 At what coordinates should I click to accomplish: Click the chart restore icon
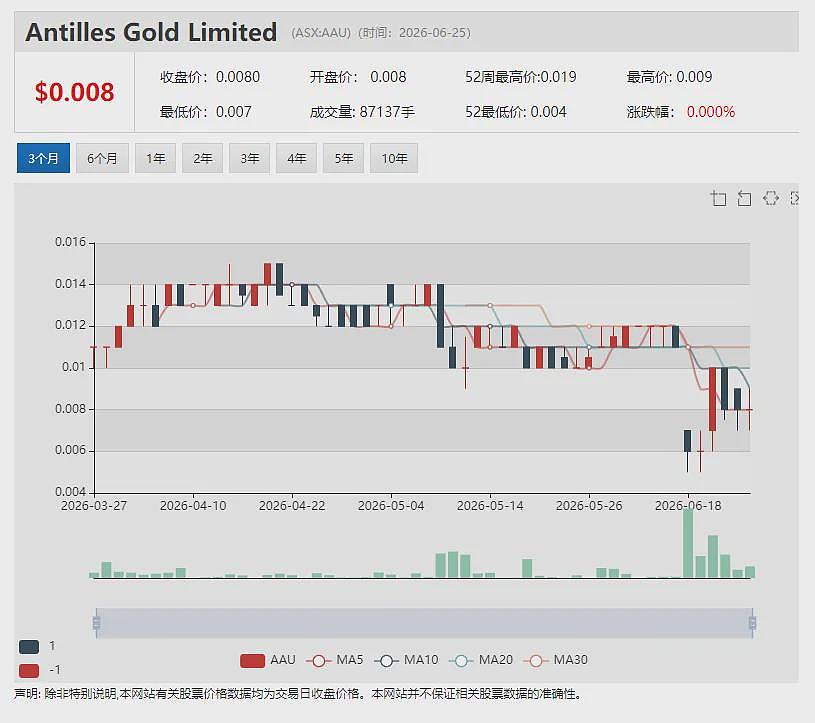pos(770,198)
